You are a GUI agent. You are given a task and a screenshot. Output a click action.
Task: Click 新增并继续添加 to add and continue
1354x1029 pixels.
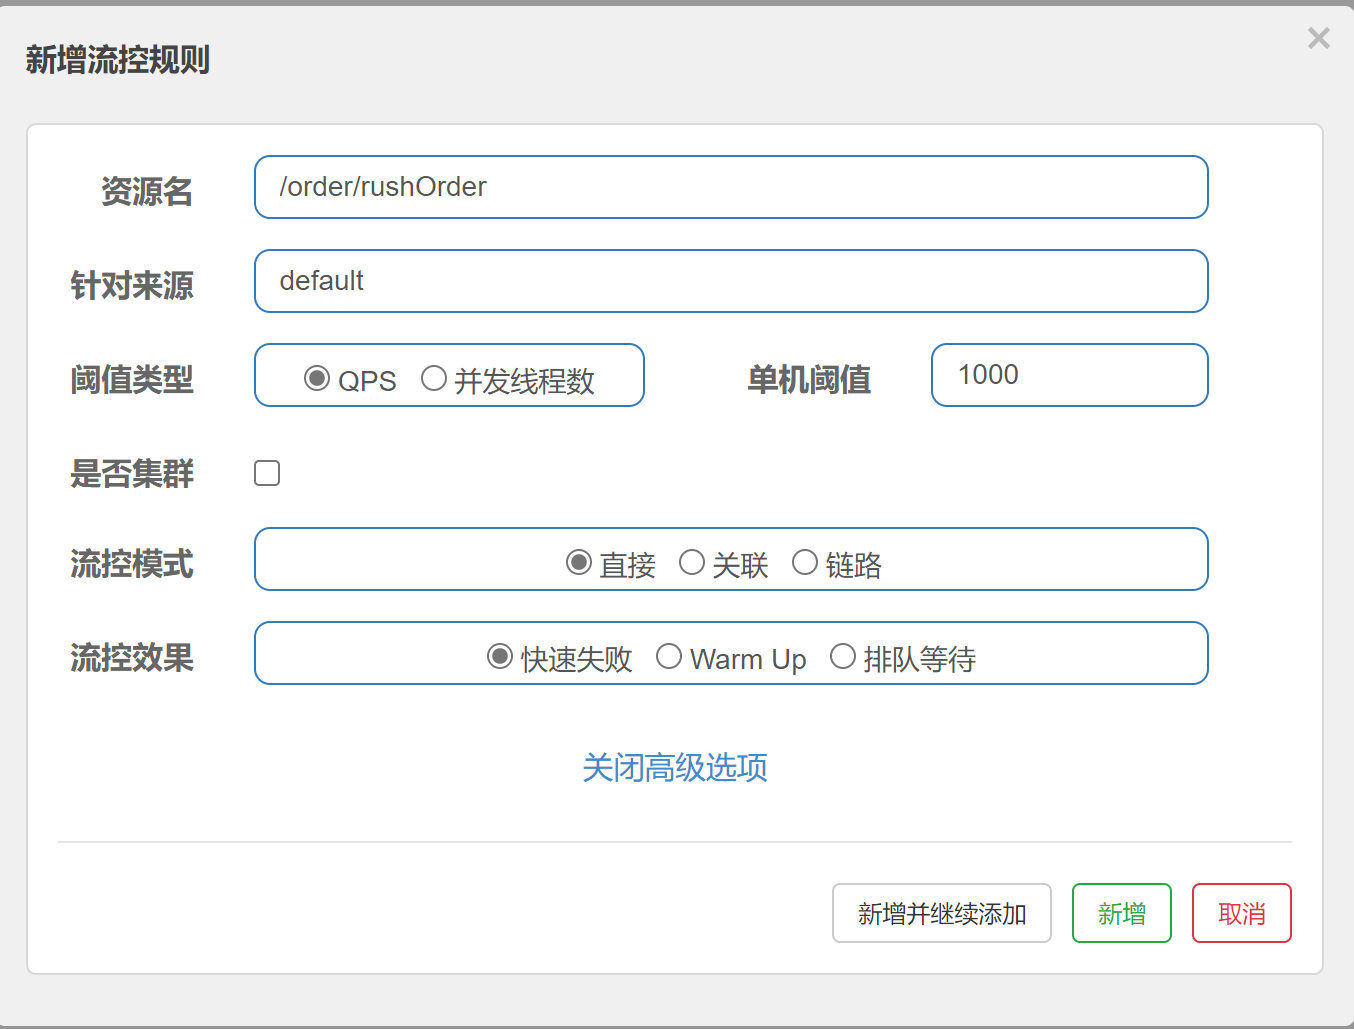pos(941,913)
